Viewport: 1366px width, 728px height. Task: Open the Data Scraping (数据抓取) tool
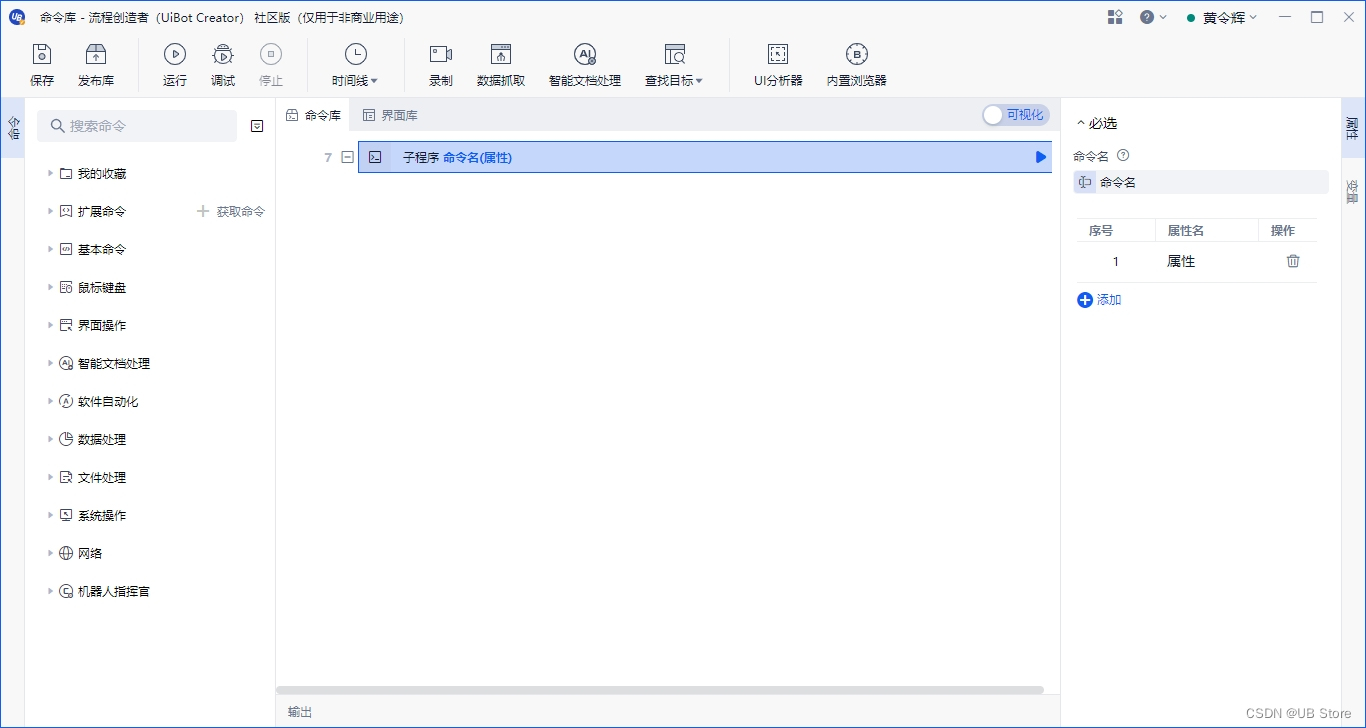coord(501,65)
